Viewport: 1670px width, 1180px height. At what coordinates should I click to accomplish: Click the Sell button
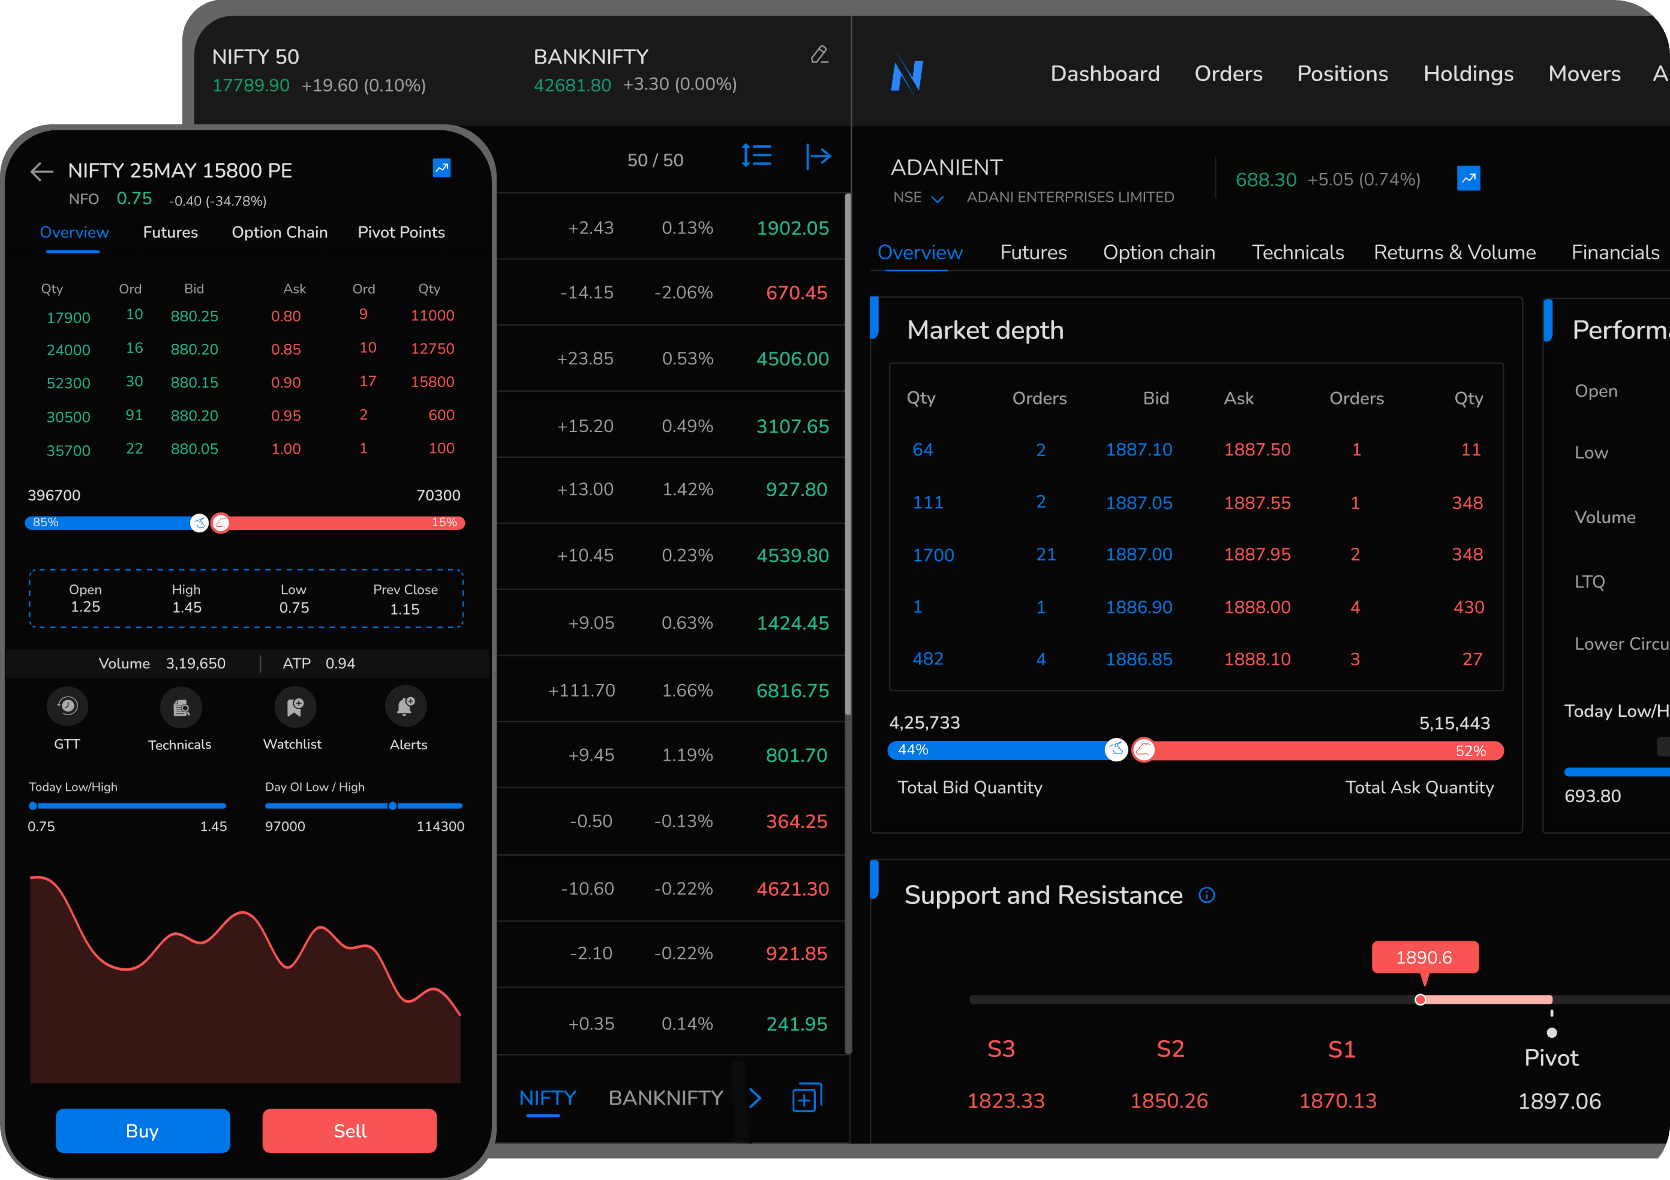349,1131
